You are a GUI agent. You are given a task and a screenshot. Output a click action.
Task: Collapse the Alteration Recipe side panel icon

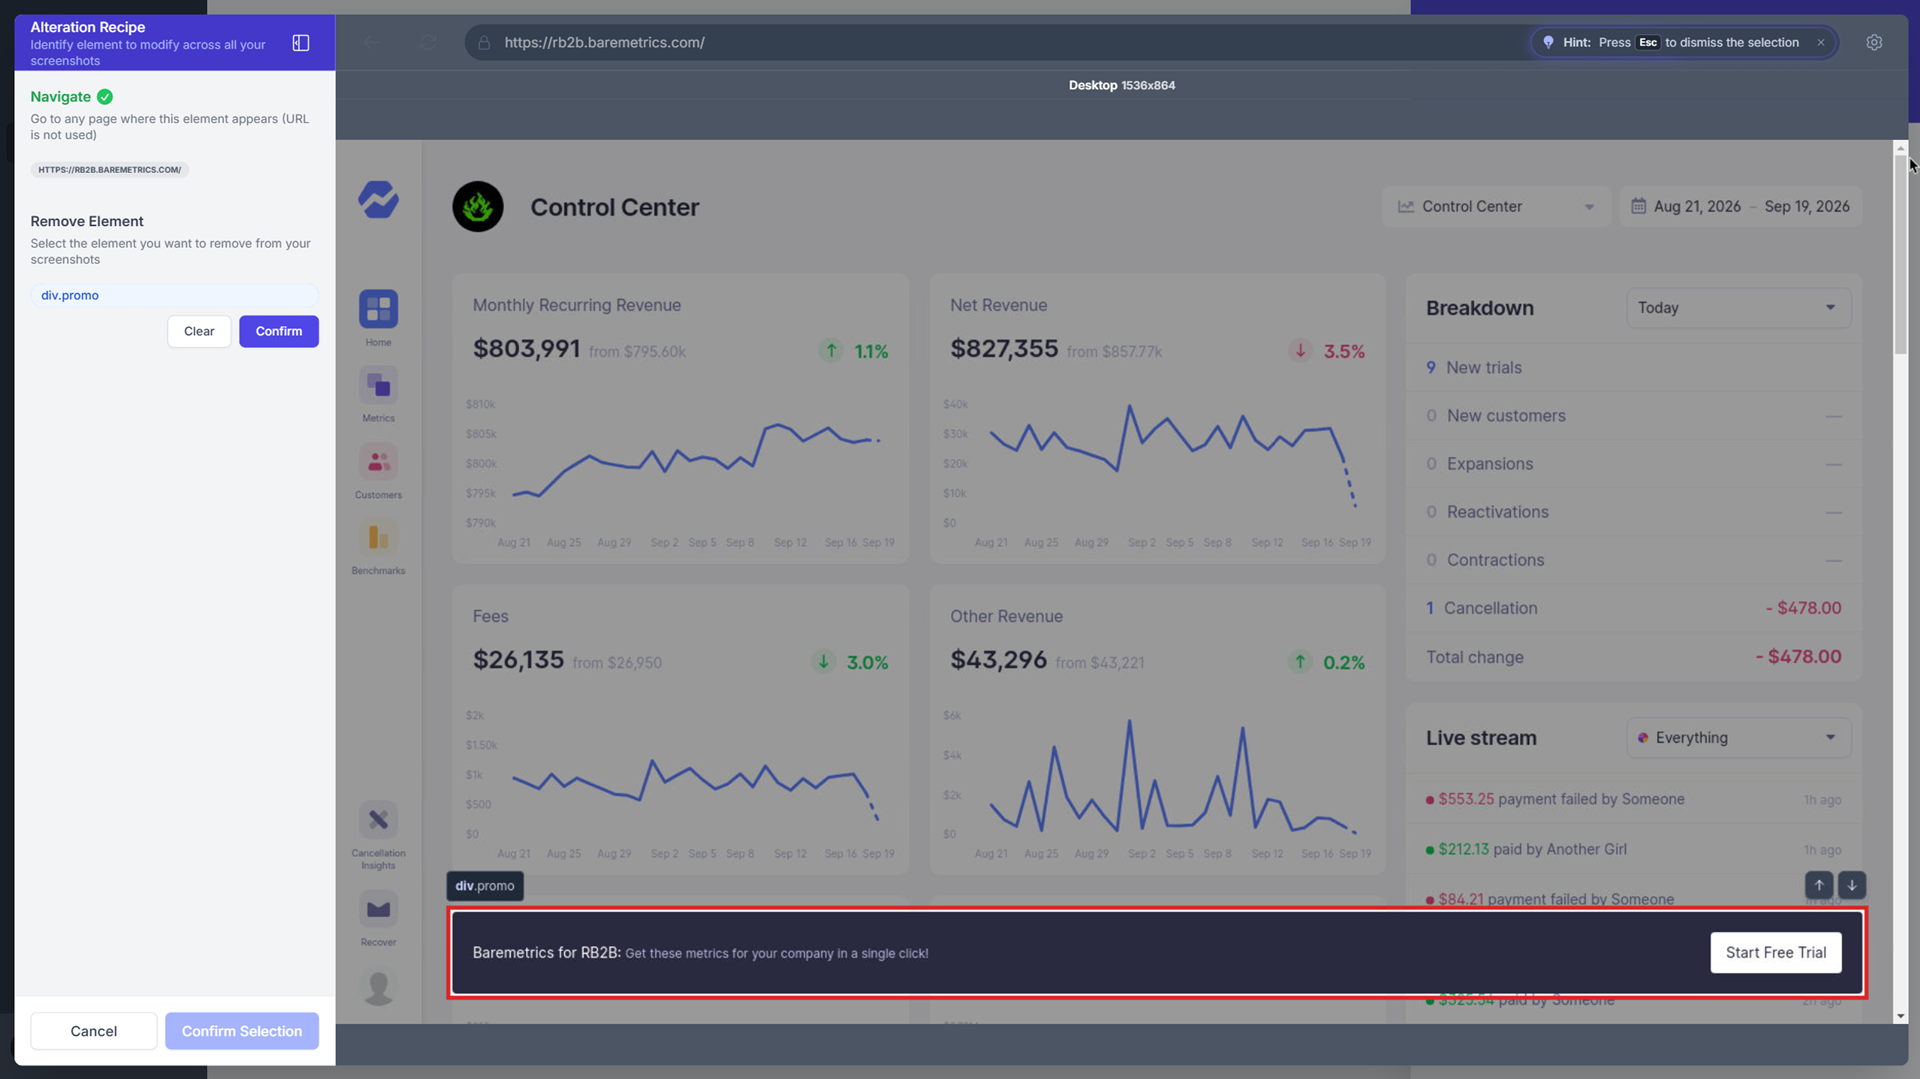coord(301,43)
